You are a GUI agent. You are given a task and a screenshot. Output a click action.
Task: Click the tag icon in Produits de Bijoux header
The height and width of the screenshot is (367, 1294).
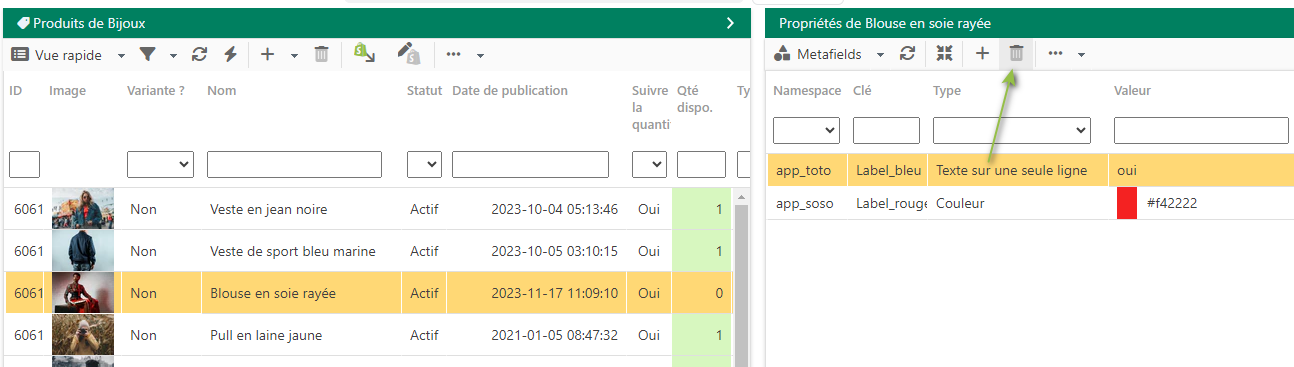tap(24, 22)
